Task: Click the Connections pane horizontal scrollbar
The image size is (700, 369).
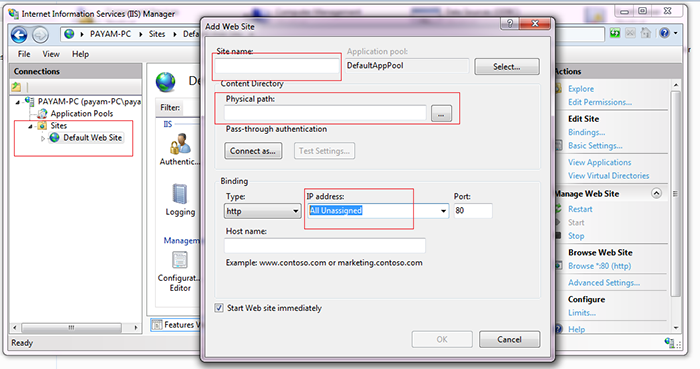Action: click(x=72, y=328)
